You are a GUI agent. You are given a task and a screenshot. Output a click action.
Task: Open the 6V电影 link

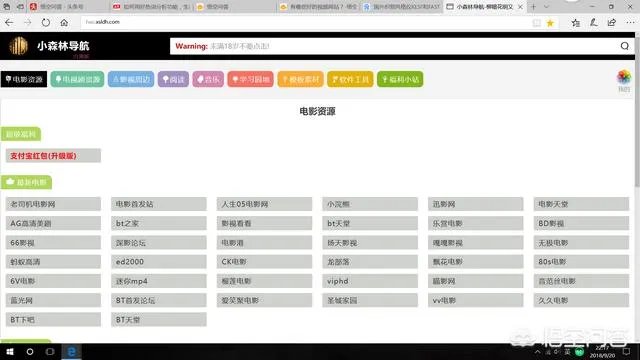tap(53, 281)
